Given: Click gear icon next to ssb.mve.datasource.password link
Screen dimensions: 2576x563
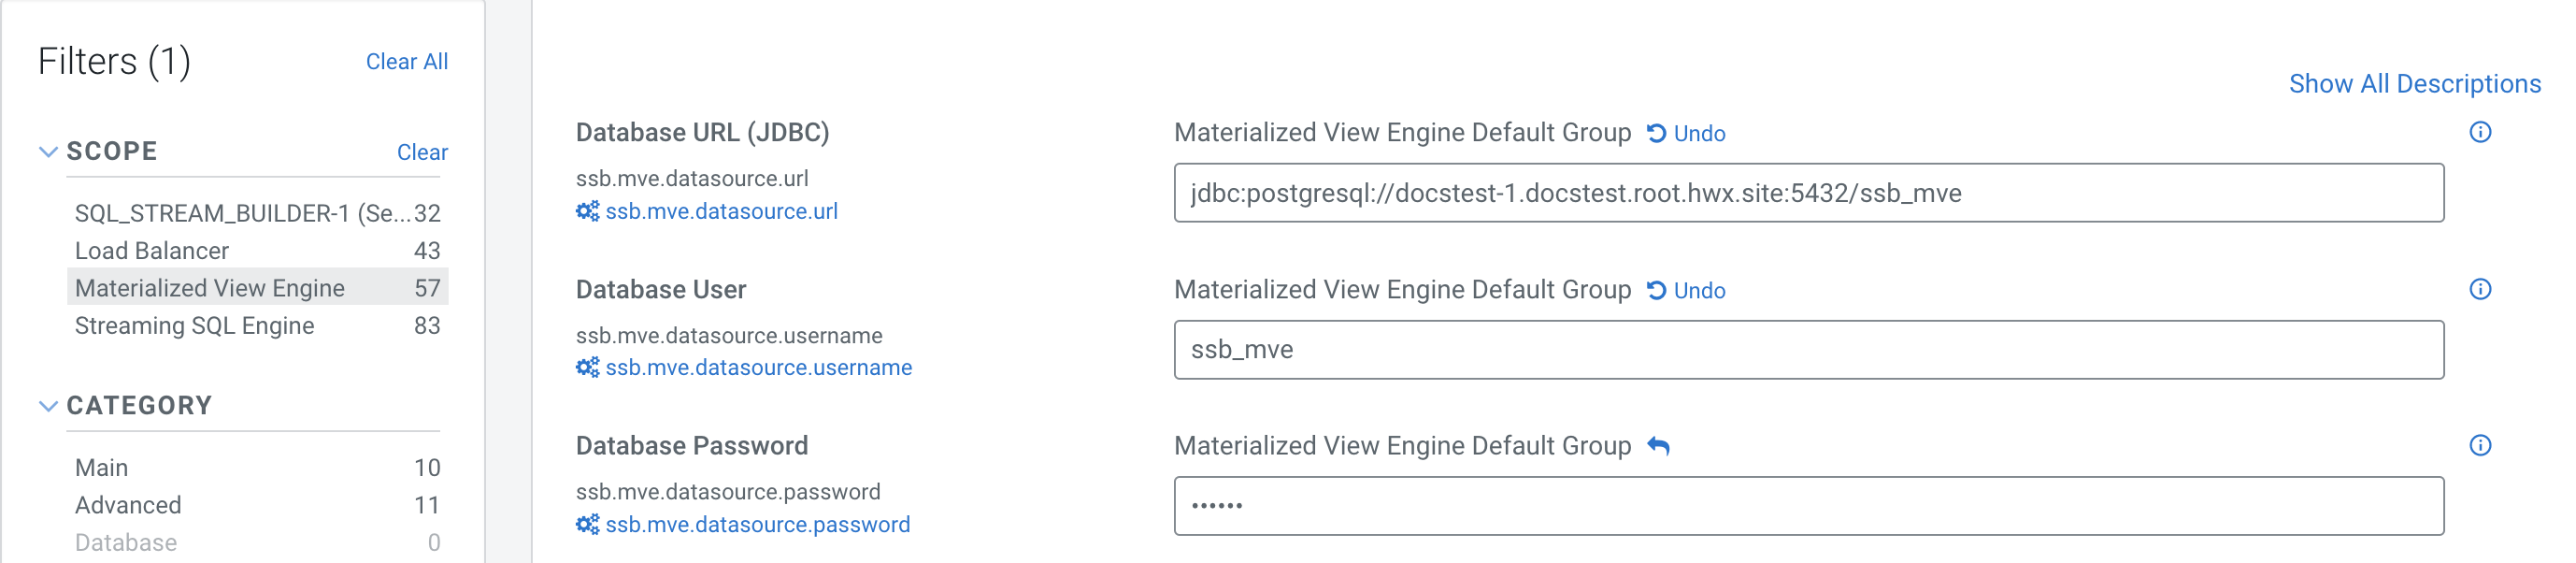Looking at the screenshot, I should pyautogui.click(x=587, y=524).
